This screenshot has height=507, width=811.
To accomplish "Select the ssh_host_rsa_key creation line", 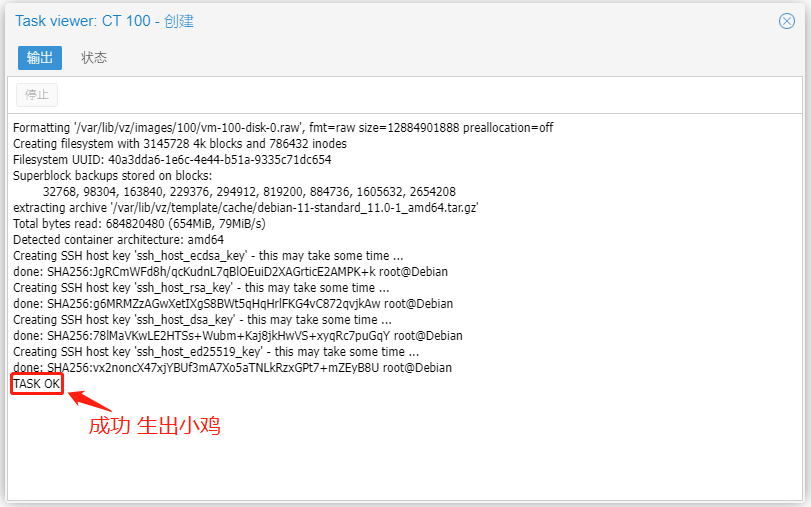I will point(201,288).
